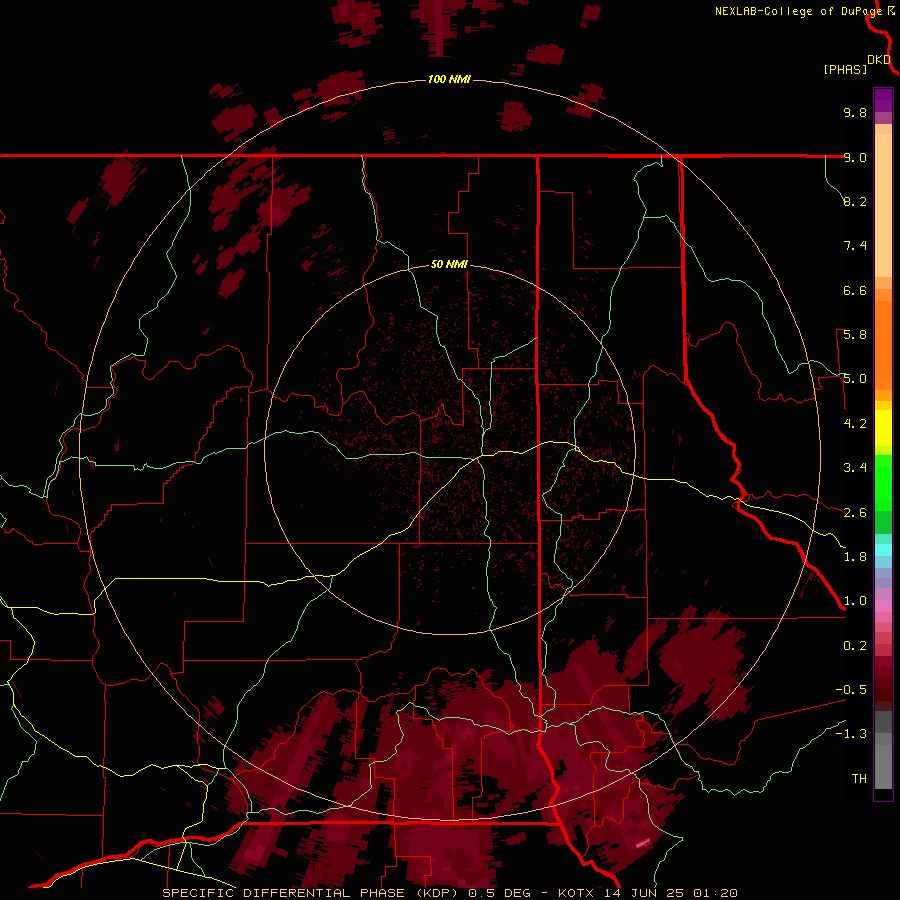Image resolution: width=900 pixels, height=900 pixels.
Task: Click the 50 NMI range ring label
Action: (449, 264)
